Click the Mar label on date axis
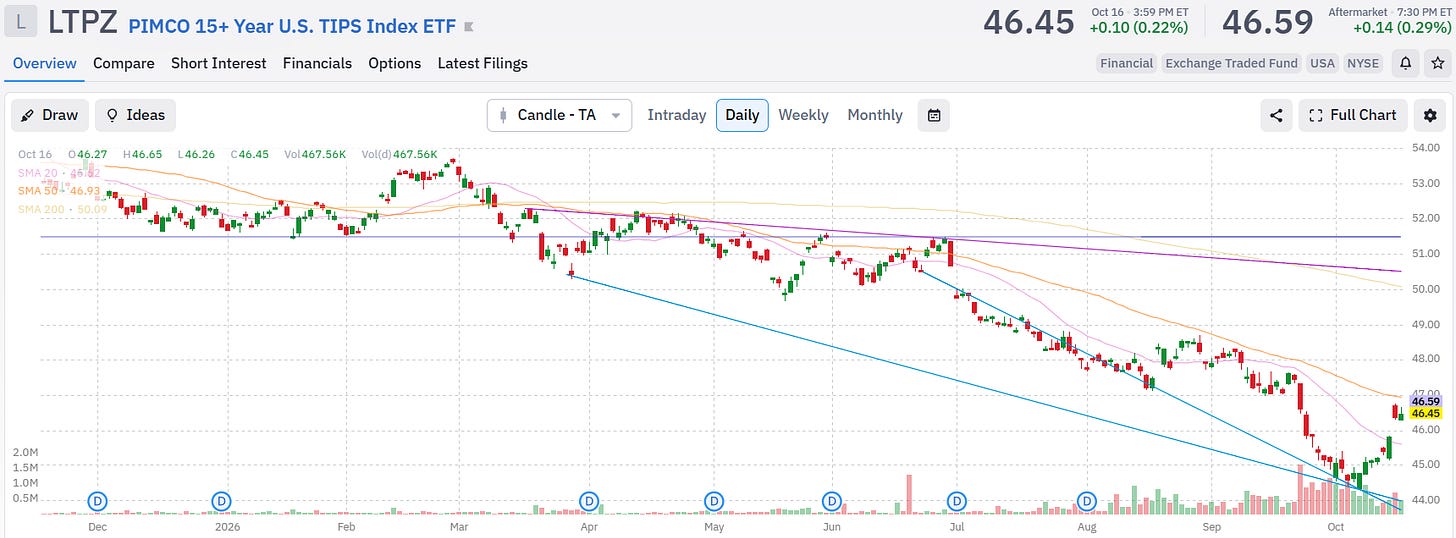This screenshot has width=1456, height=538. click(x=459, y=525)
